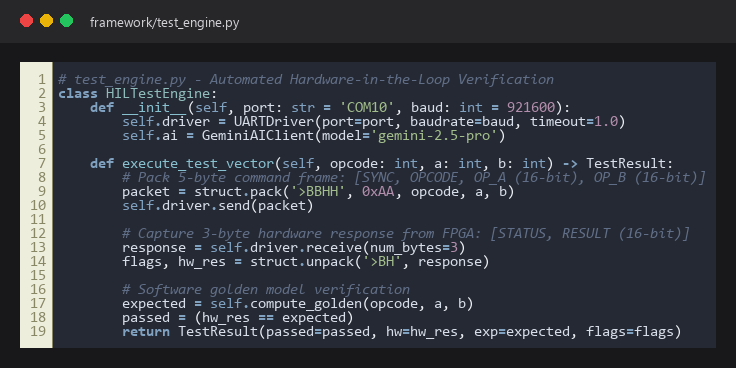Screen dimensions: 736x368
Task: Click the Capture 3-byte hardware response comment
Action: (406, 233)
